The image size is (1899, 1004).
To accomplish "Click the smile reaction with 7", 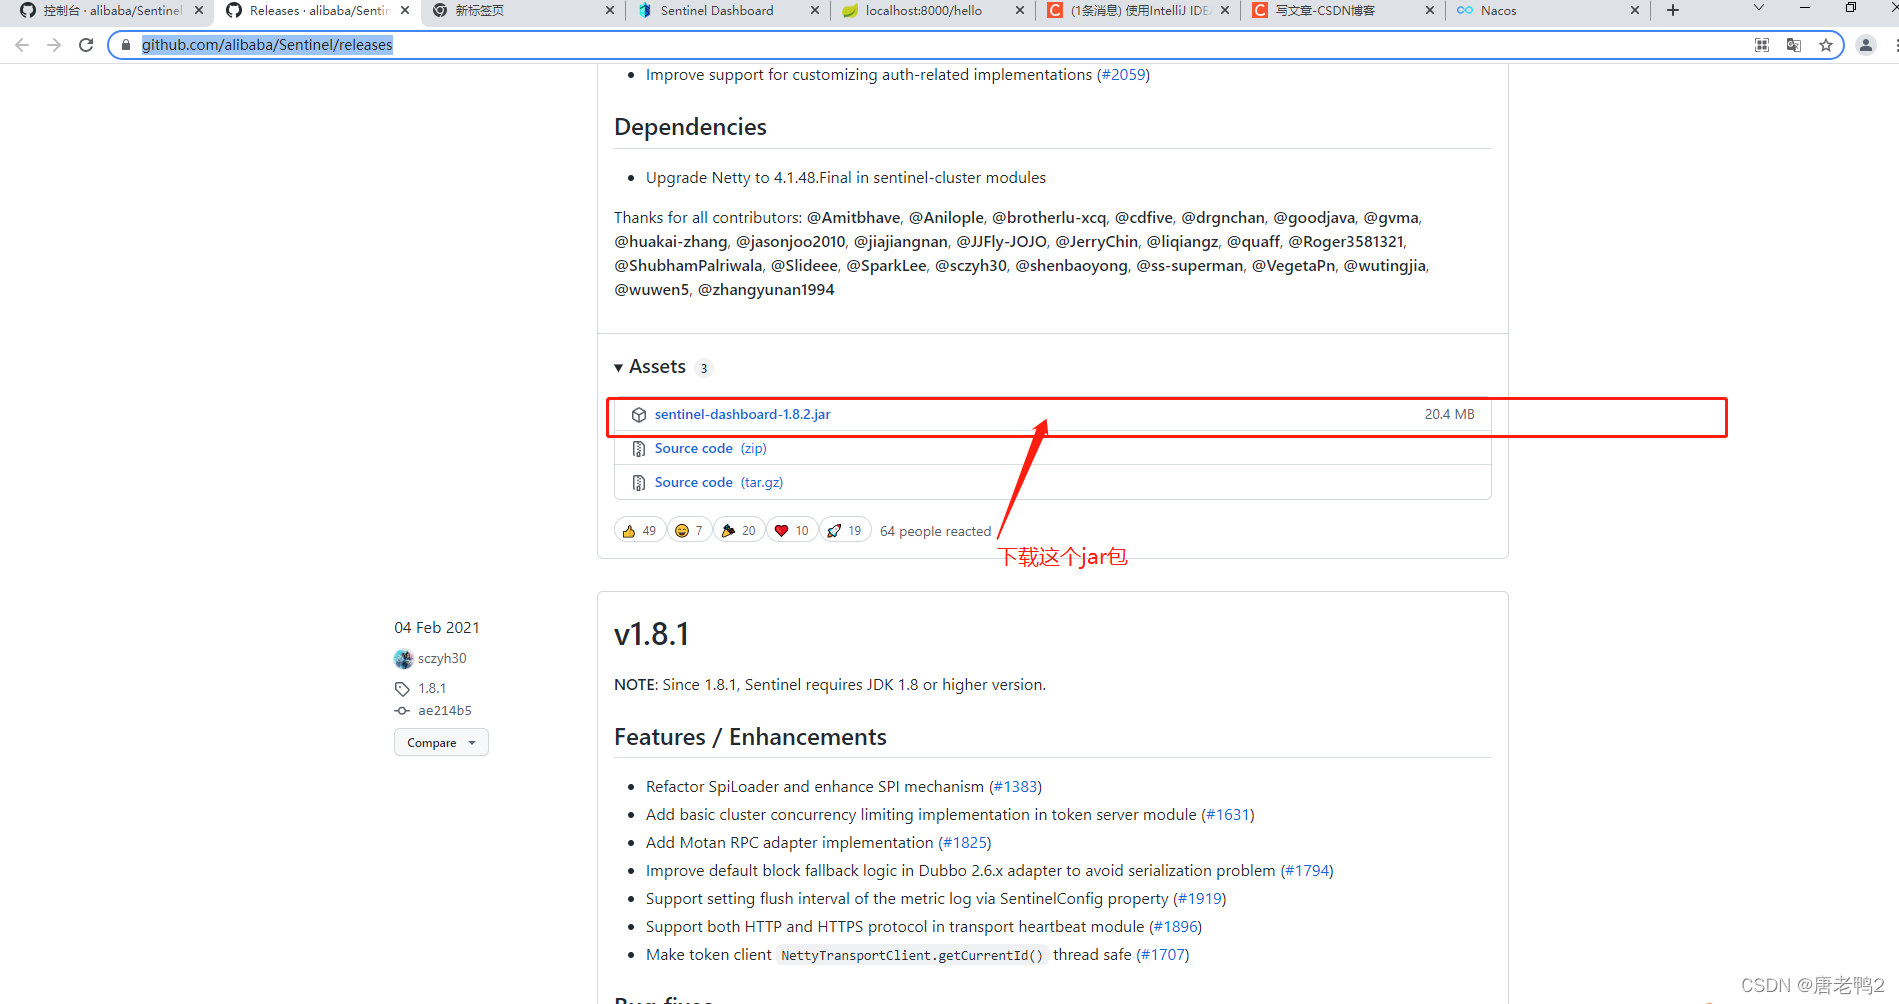I will [689, 530].
